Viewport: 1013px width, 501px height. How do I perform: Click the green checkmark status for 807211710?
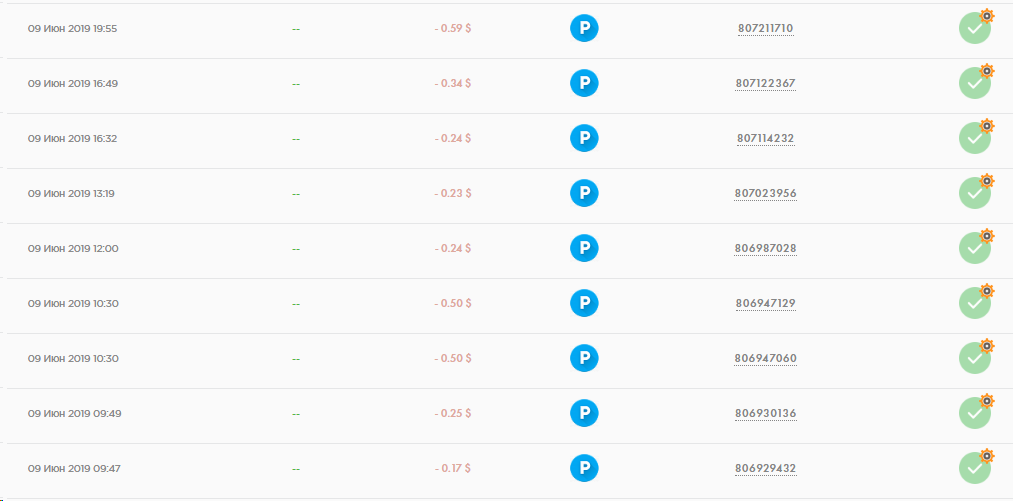(x=975, y=28)
